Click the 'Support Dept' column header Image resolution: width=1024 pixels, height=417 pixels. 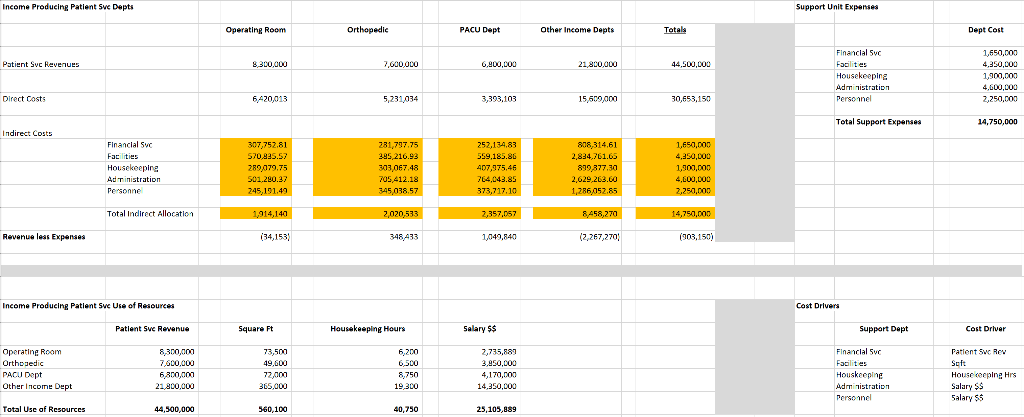coord(884,328)
